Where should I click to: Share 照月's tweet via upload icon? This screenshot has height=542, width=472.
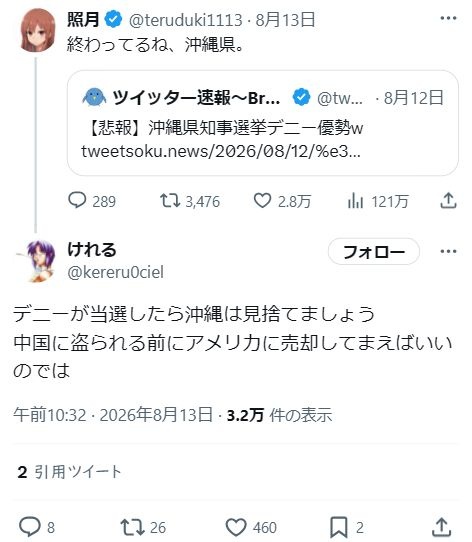pyautogui.click(x=448, y=200)
